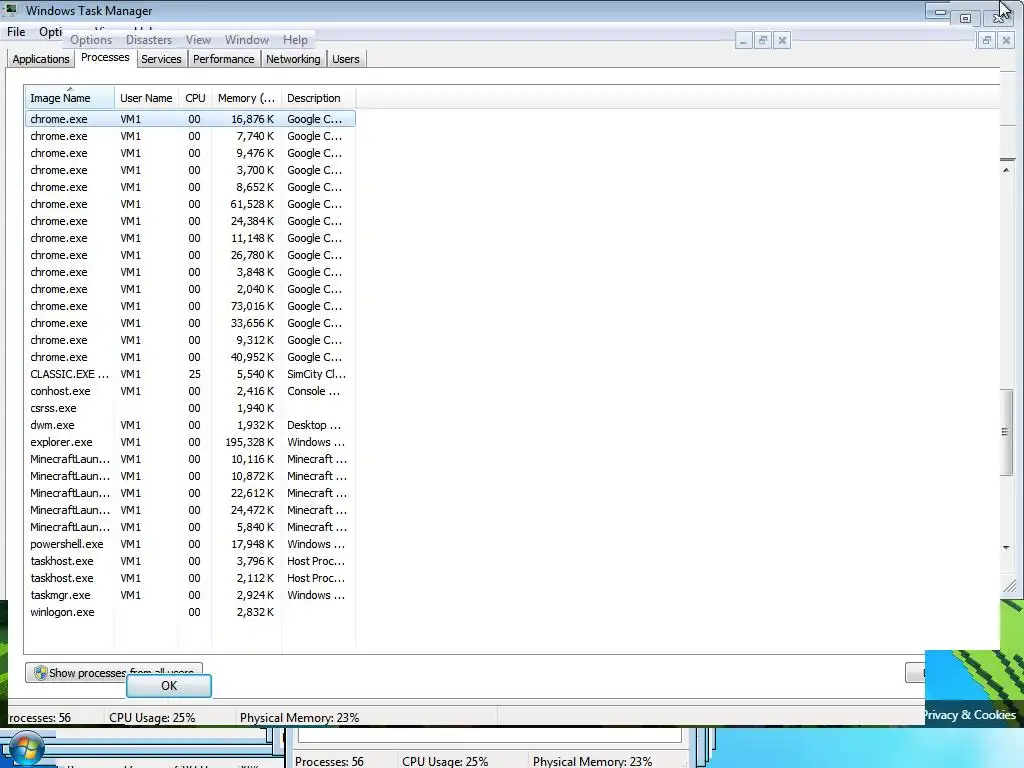Open the Window menu

coord(247,40)
